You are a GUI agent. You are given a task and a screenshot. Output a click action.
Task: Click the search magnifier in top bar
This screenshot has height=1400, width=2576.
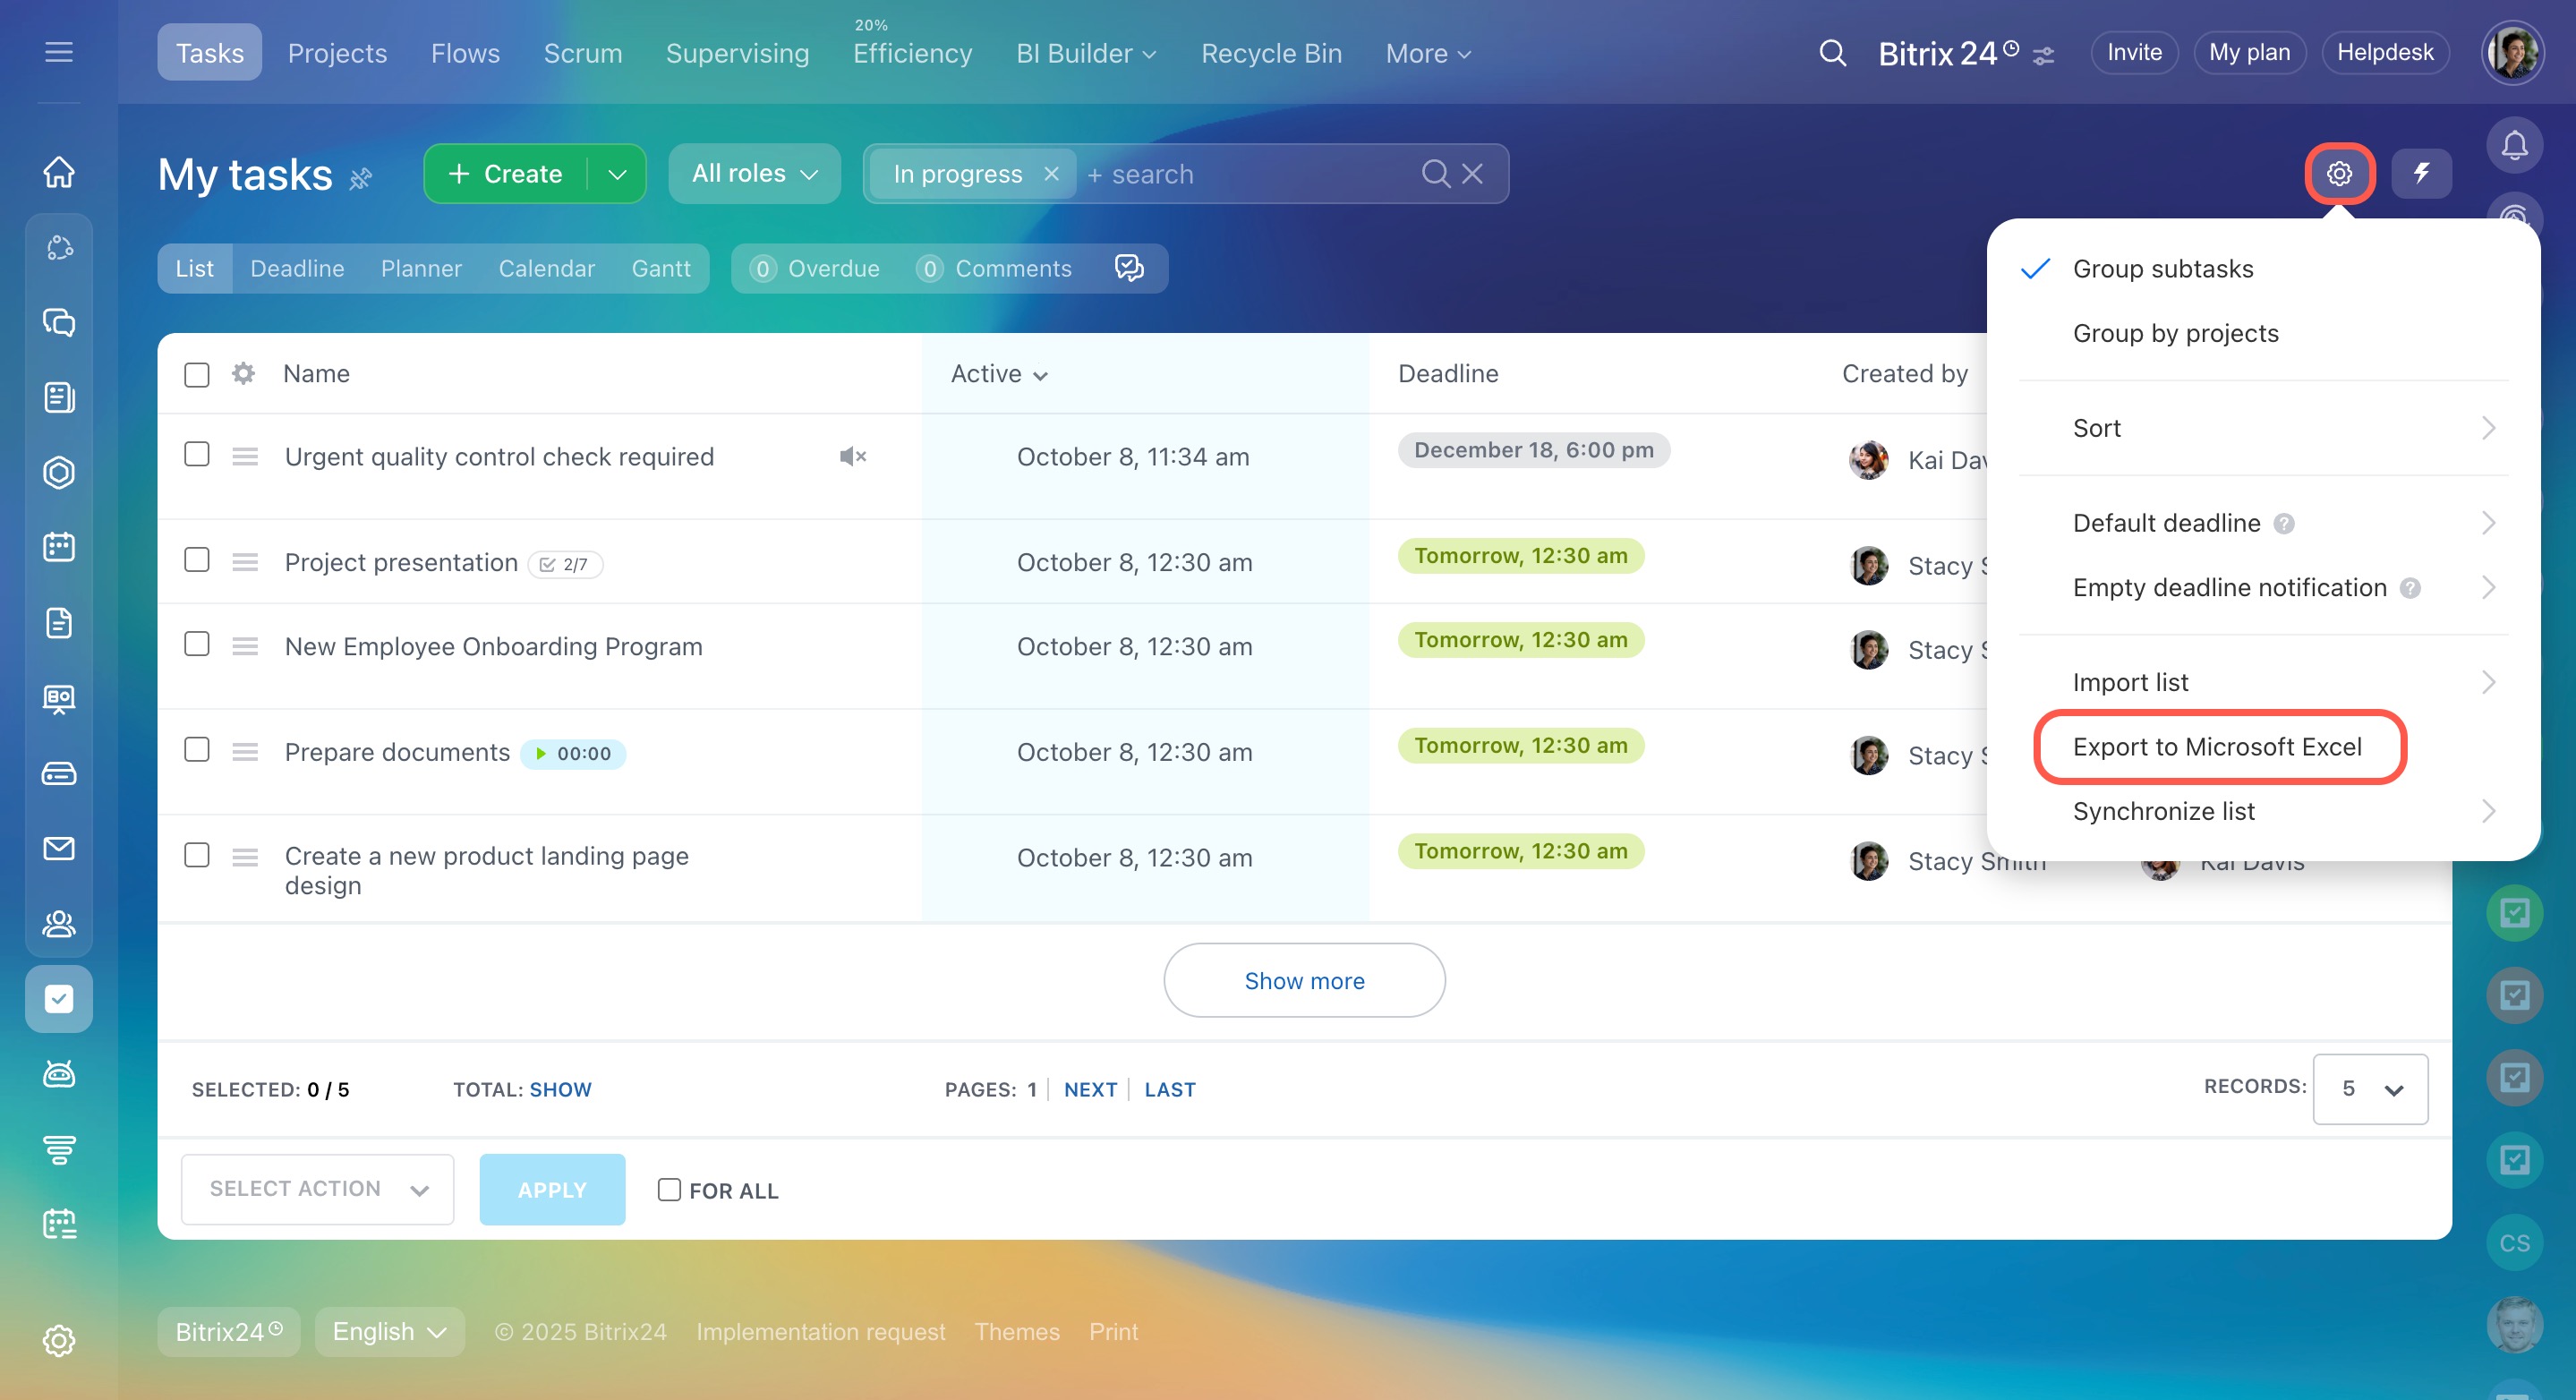click(x=1832, y=53)
